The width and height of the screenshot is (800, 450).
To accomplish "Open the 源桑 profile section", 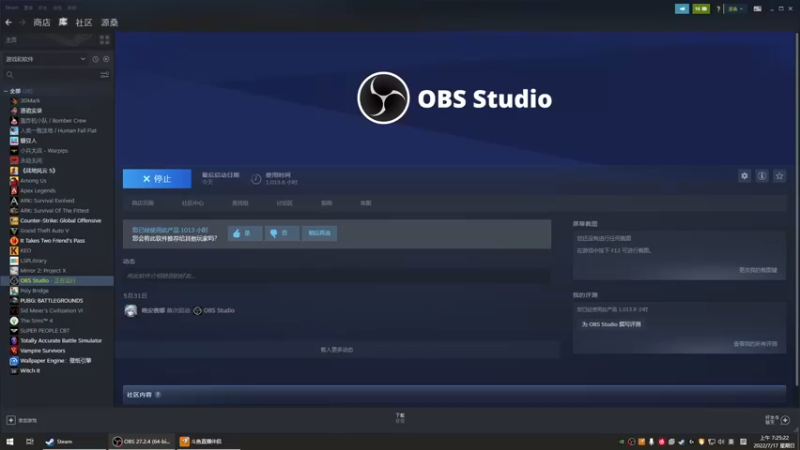I will (x=109, y=22).
